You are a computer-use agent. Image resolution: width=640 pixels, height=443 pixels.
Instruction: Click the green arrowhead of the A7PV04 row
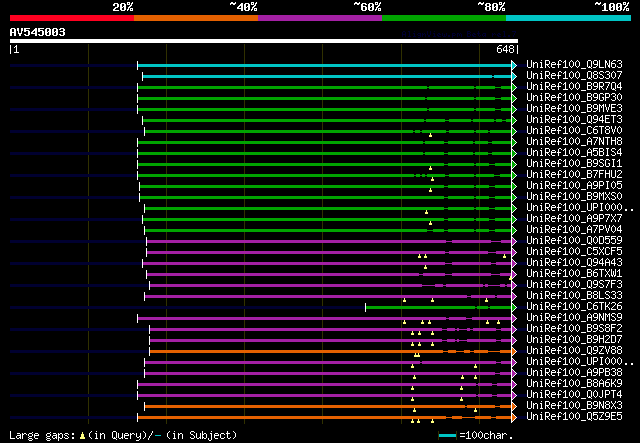point(514,230)
